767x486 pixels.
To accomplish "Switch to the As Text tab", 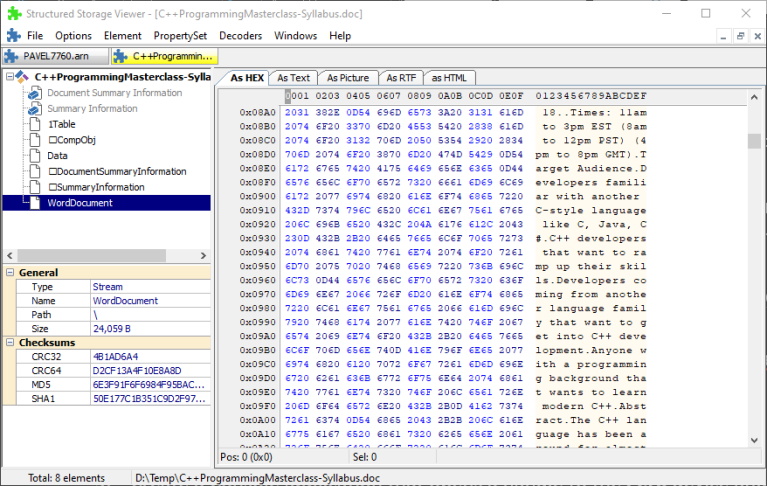I will click(293, 78).
